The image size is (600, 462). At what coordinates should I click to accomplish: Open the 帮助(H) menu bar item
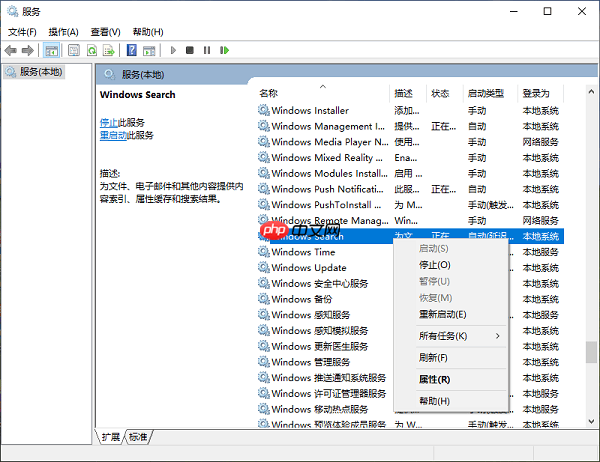[x=148, y=32]
